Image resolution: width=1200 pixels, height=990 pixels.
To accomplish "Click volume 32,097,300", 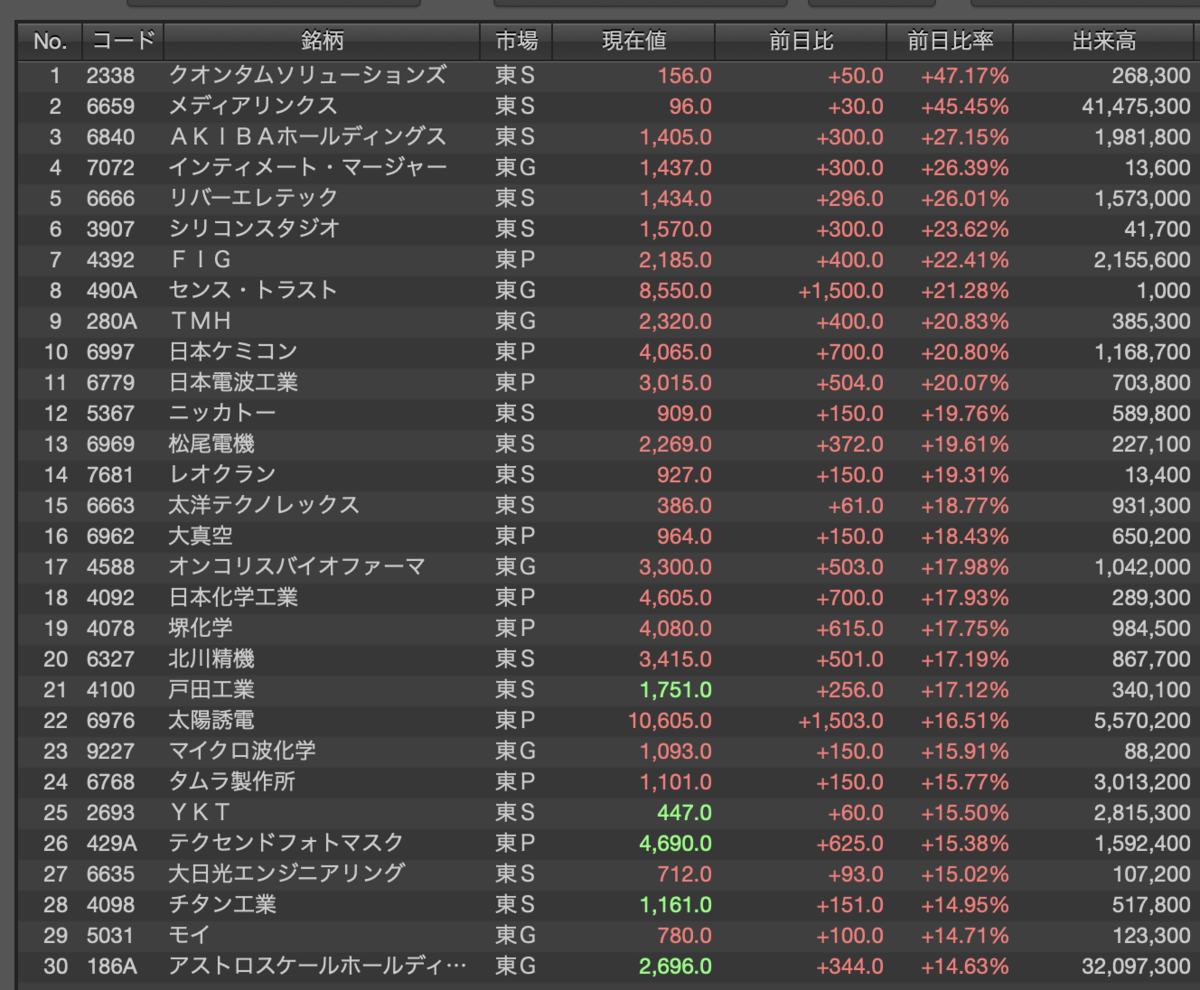I will coord(1137,966).
